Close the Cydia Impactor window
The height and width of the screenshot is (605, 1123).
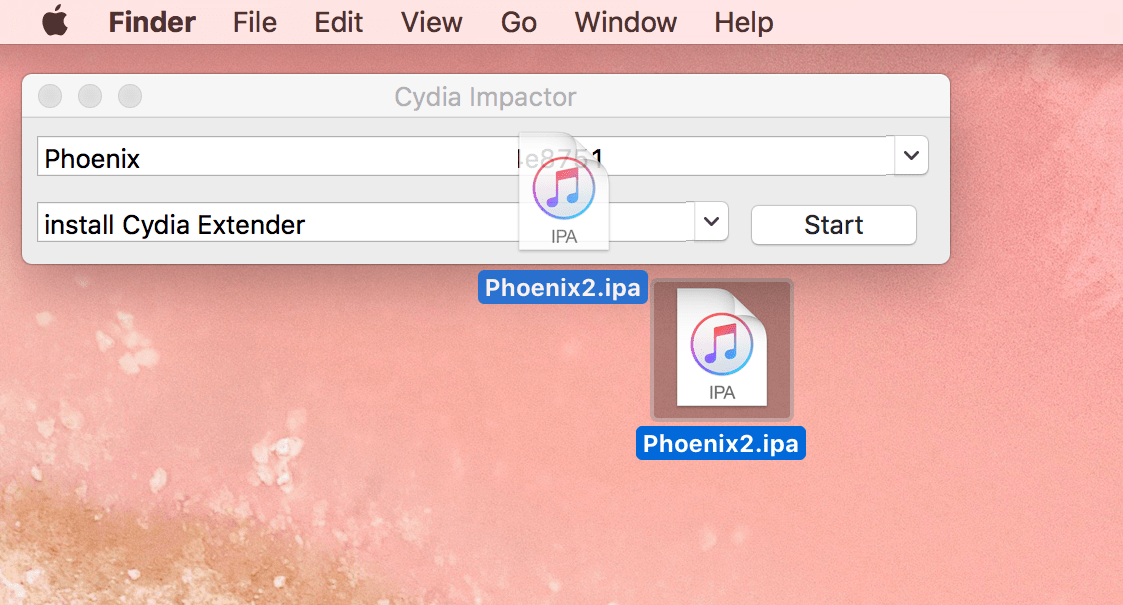tap(50, 96)
